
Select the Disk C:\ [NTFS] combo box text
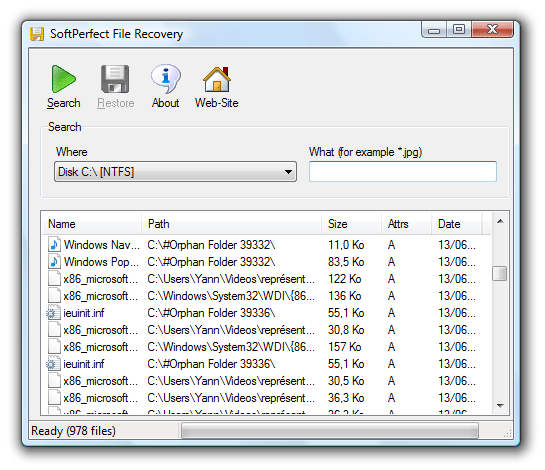tap(96, 172)
